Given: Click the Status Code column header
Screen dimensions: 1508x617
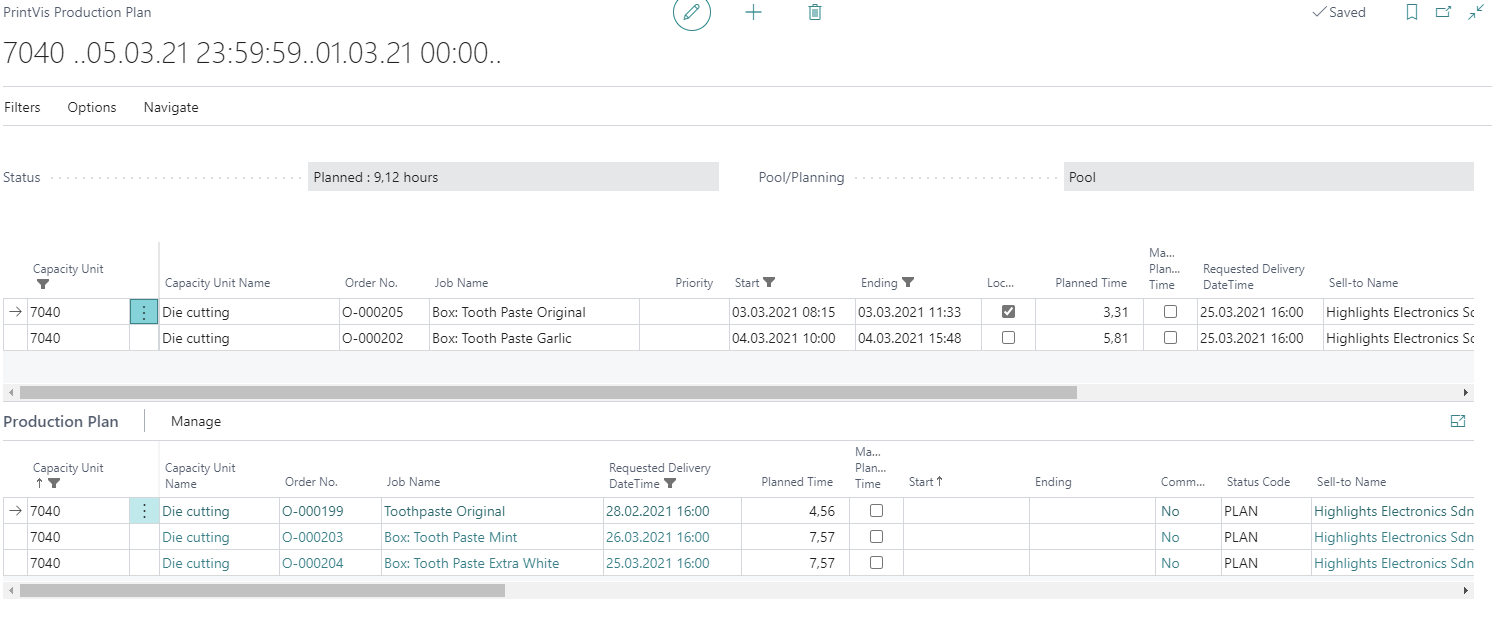Looking at the screenshot, I should click(1258, 482).
